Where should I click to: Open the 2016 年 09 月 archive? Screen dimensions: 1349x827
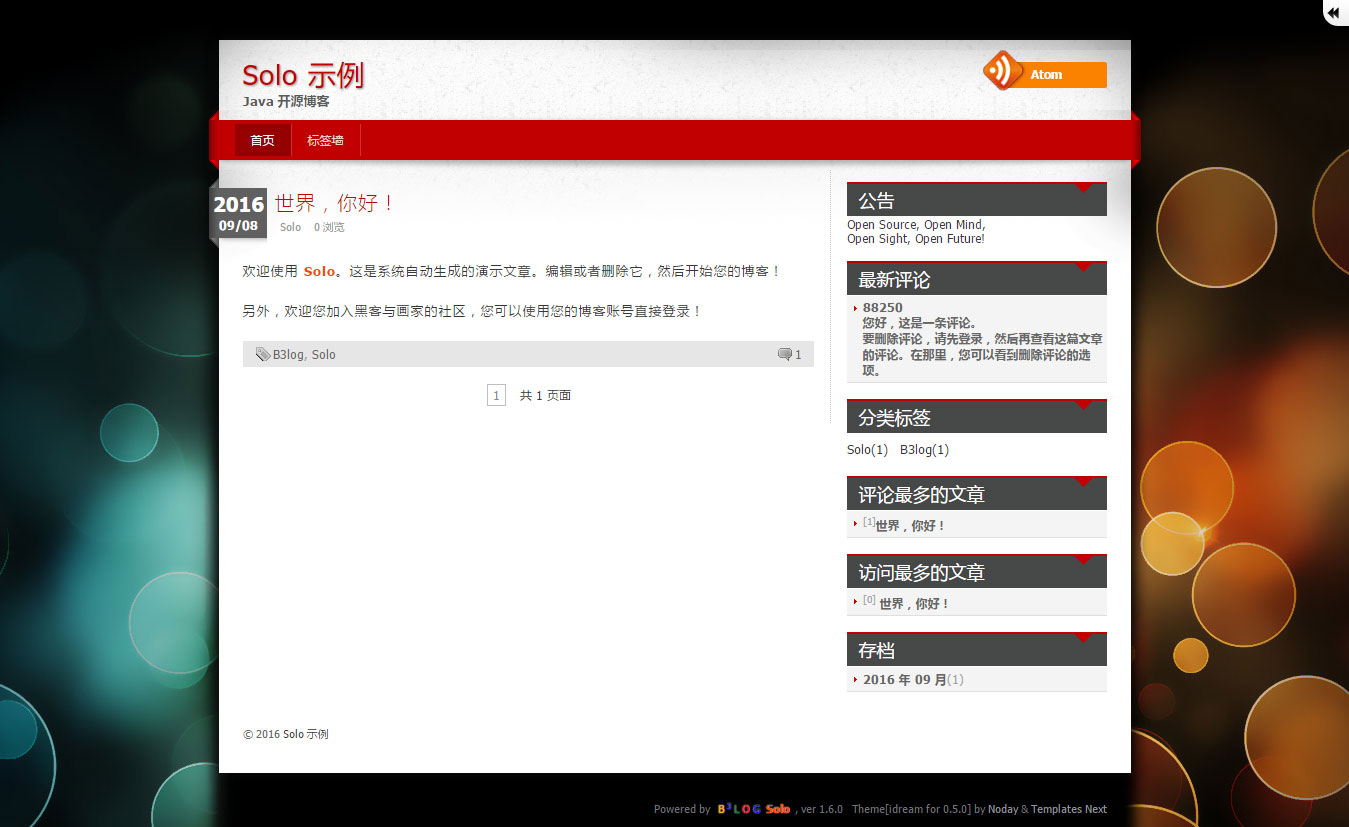coord(904,680)
